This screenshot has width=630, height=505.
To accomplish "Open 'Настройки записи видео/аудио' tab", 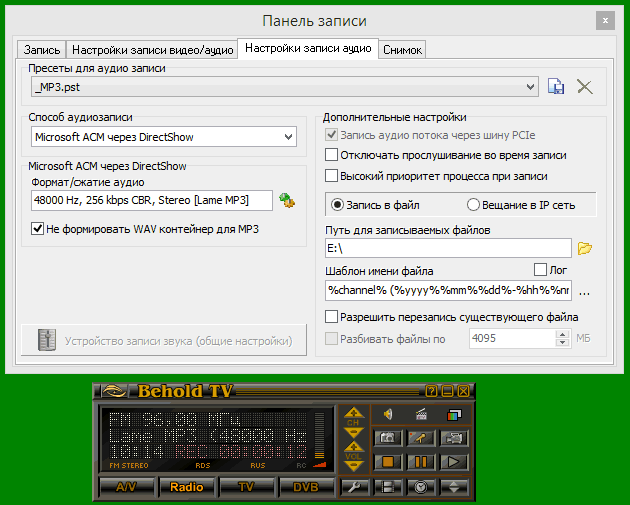I will pos(152,50).
